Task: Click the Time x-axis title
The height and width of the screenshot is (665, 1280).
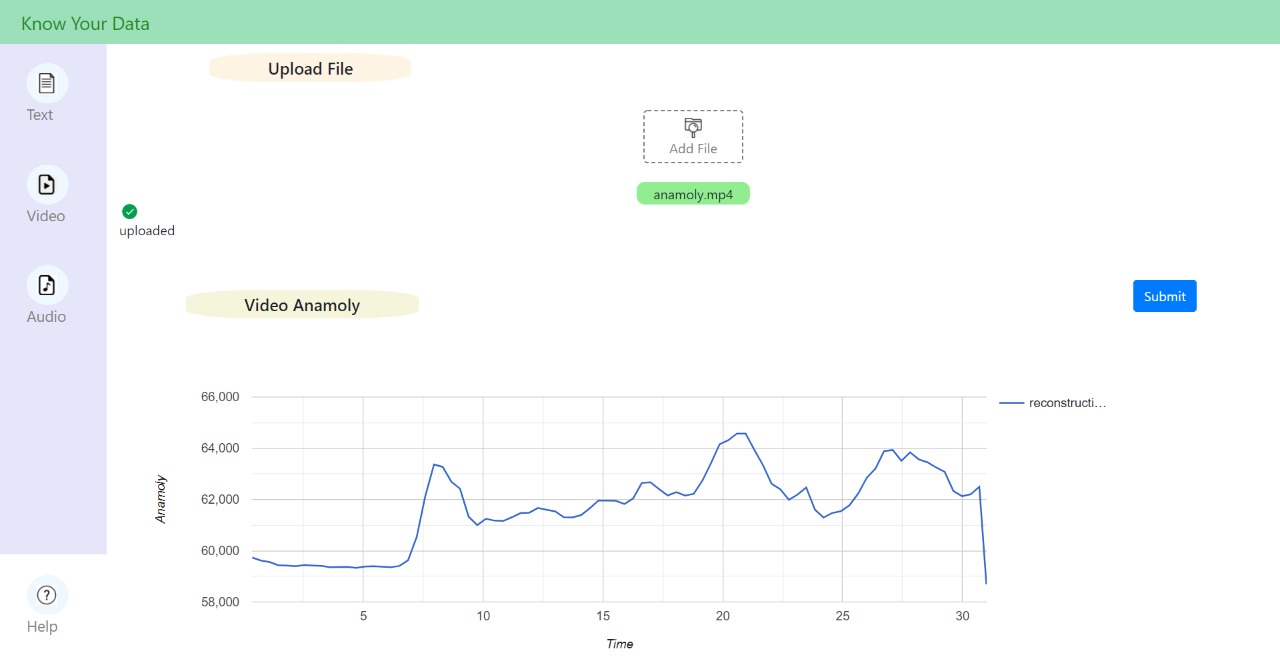Action: tap(620, 644)
